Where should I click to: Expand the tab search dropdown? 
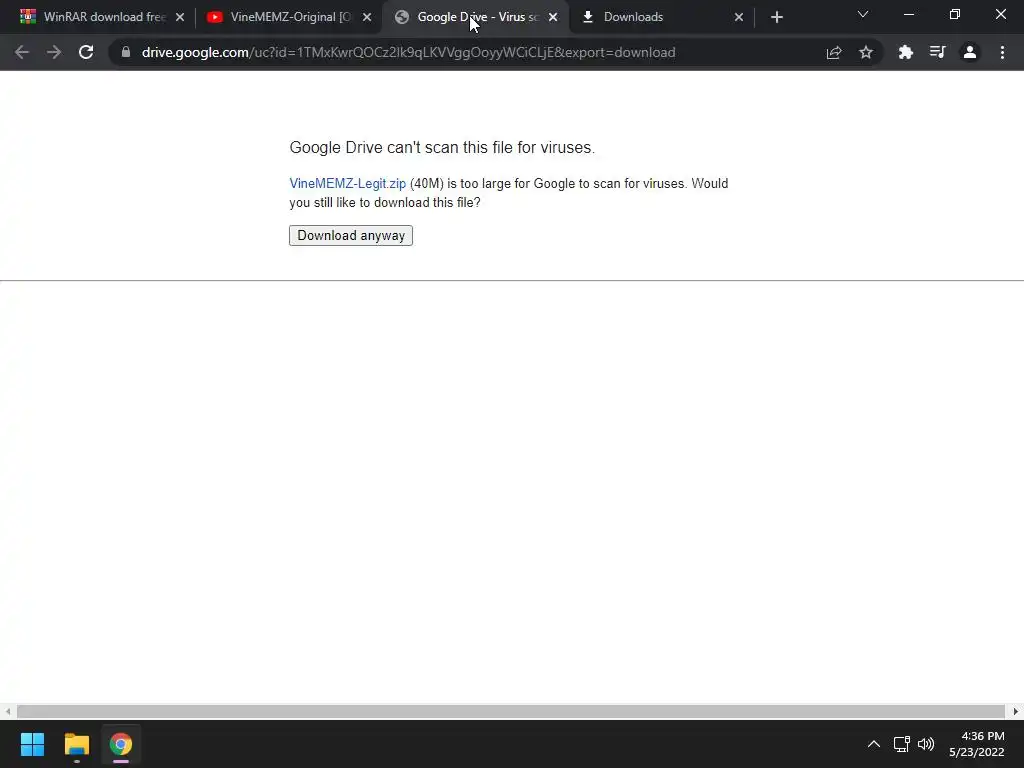(x=863, y=14)
